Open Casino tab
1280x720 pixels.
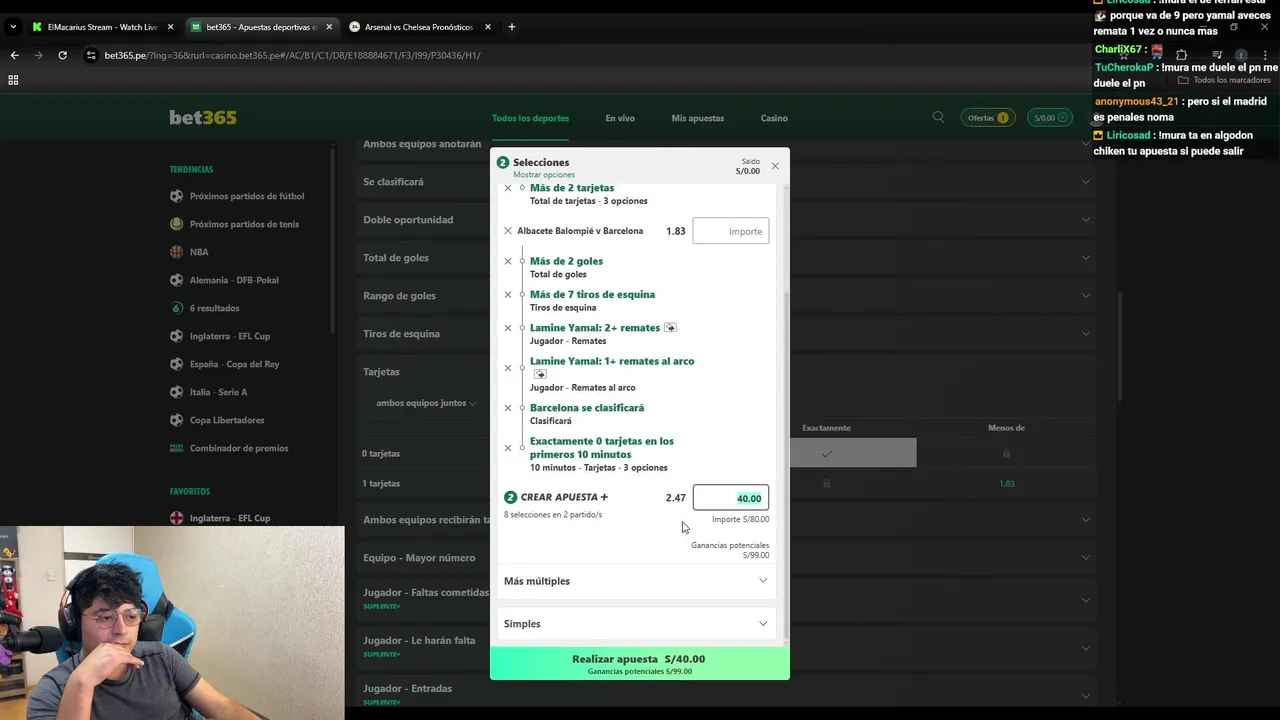pyautogui.click(x=774, y=118)
